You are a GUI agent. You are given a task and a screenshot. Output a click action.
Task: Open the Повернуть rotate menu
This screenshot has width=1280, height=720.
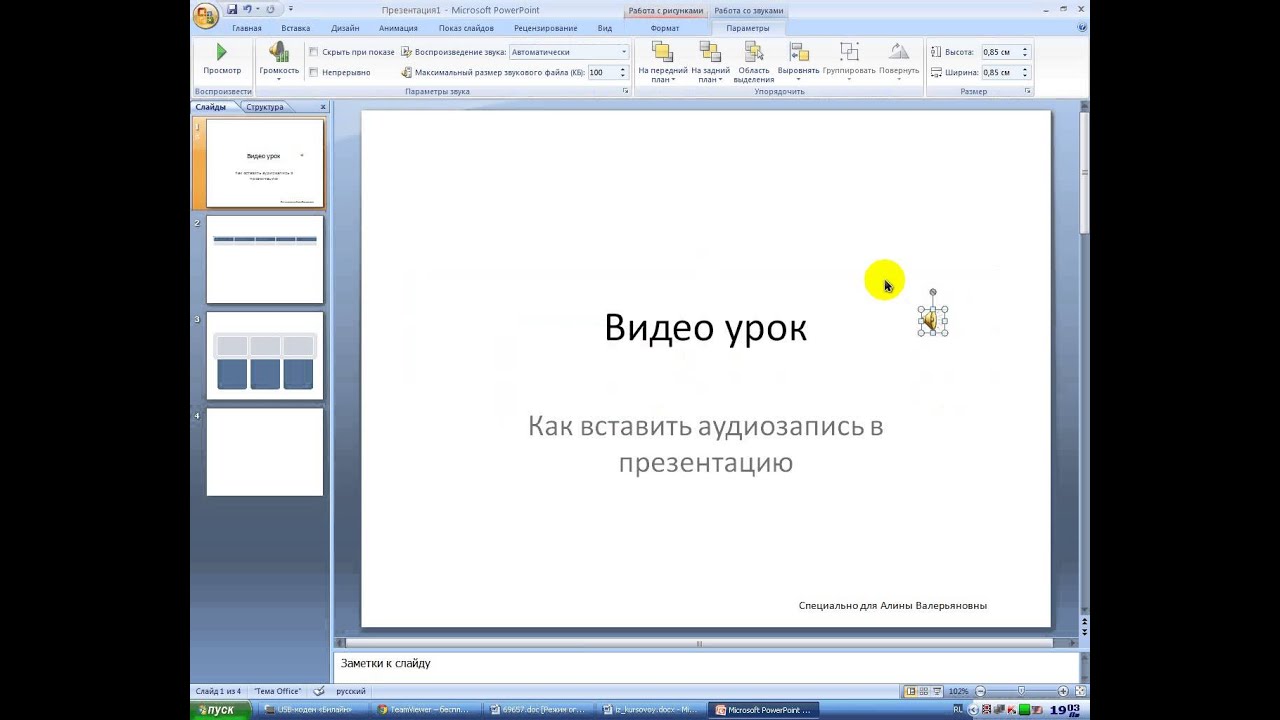point(899,62)
